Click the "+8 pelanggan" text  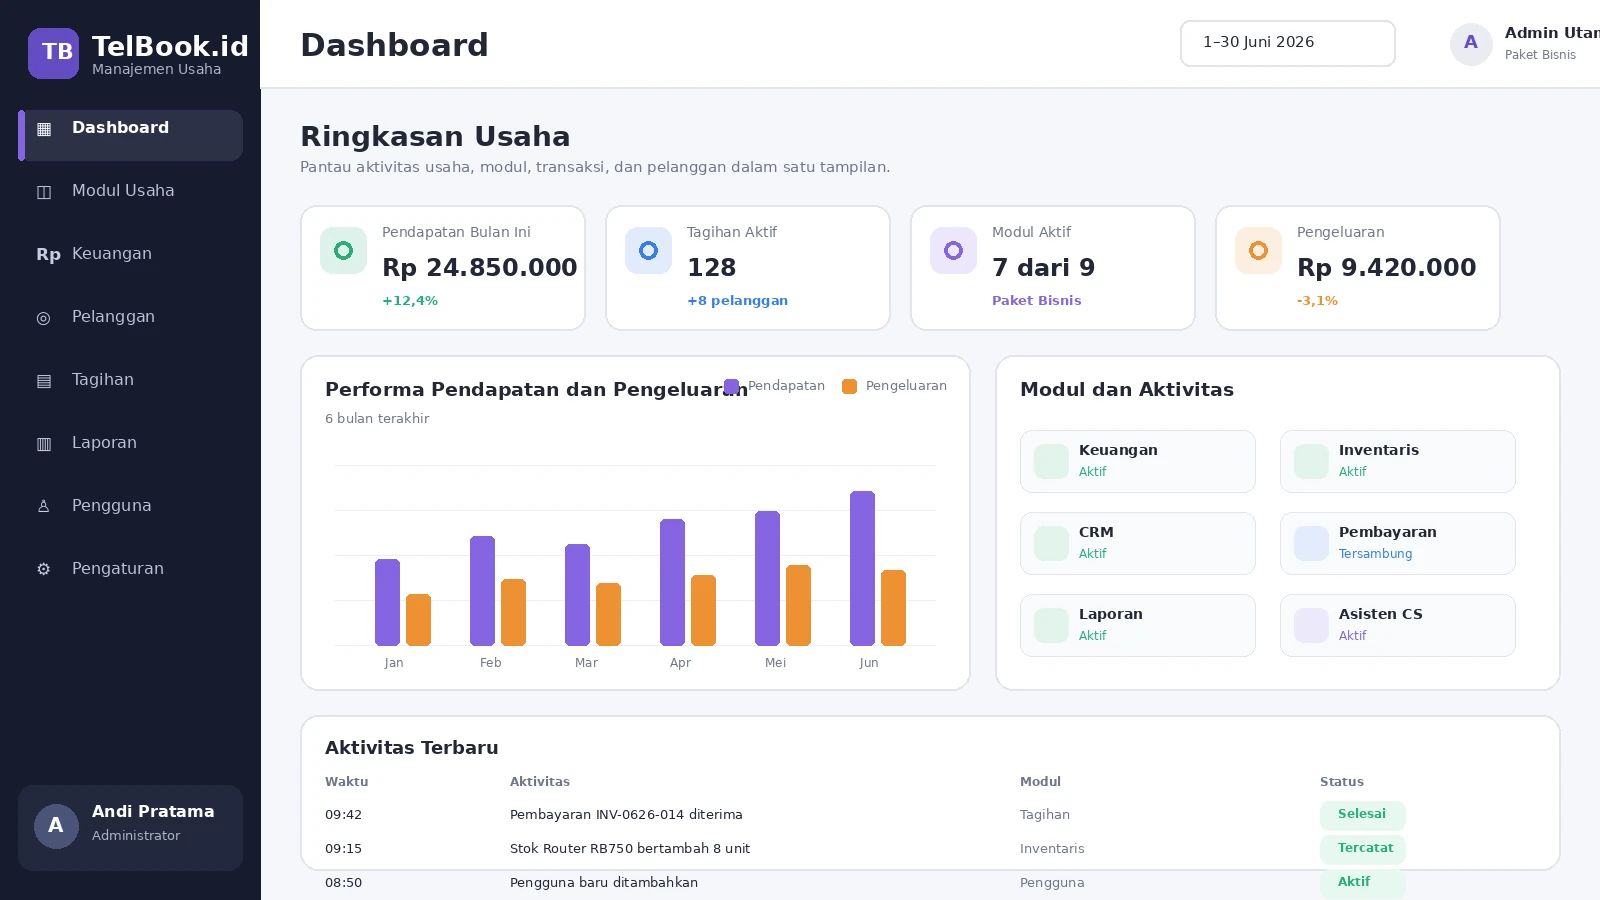coord(738,301)
